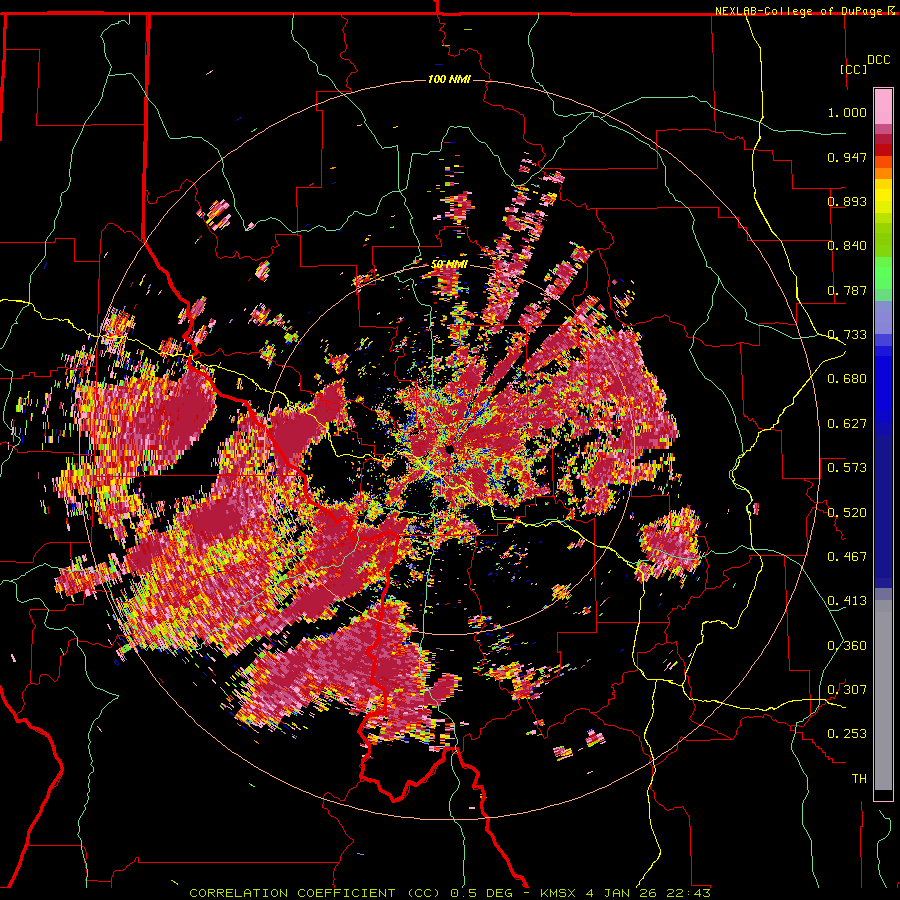Click the [CC] units label above color bar

coord(853,69)
